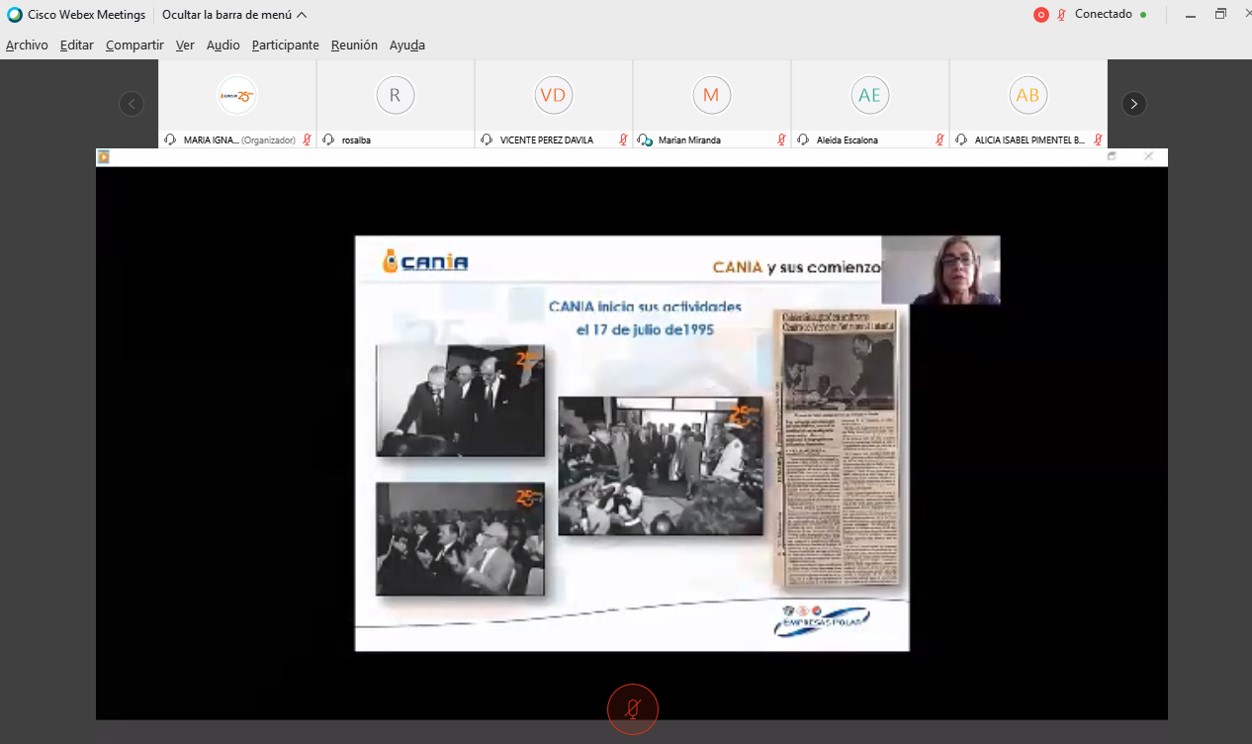Click the Conectado status text
The image size is (1252, 744).
(1103, 14)
